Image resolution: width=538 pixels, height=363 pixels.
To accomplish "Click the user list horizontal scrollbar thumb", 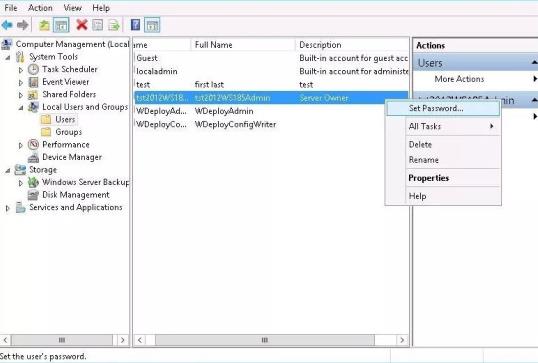I will (x=265, y=340).
